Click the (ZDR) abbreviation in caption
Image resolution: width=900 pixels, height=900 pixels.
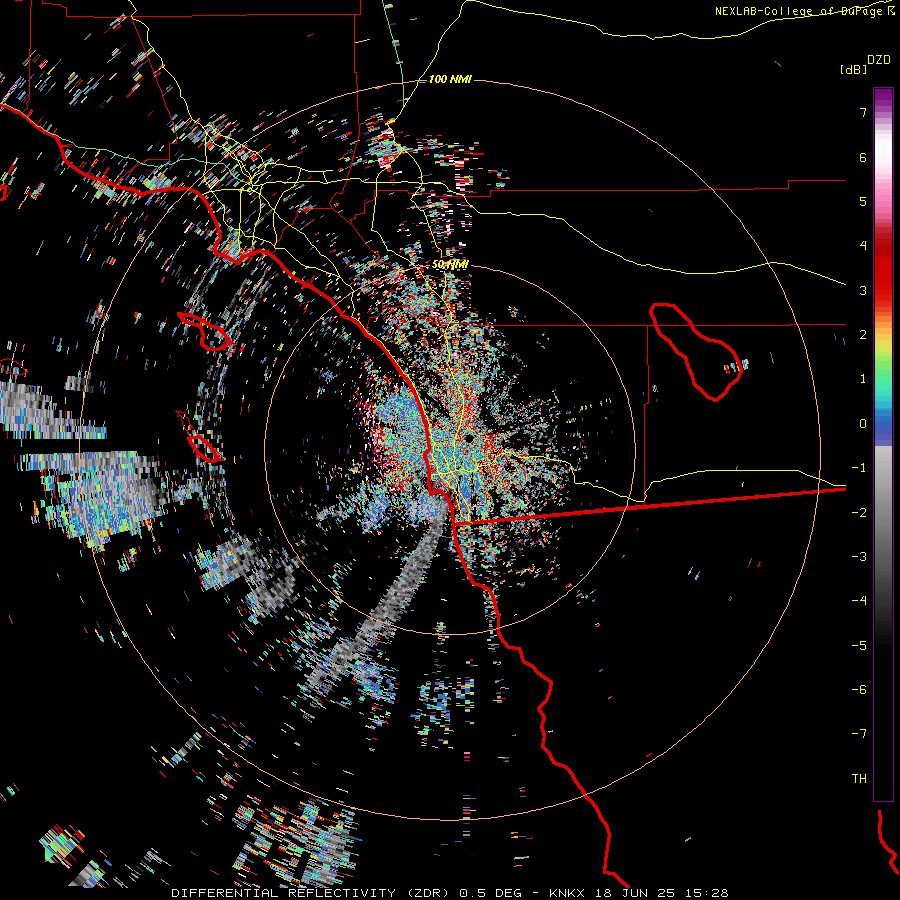coord(427,893)
